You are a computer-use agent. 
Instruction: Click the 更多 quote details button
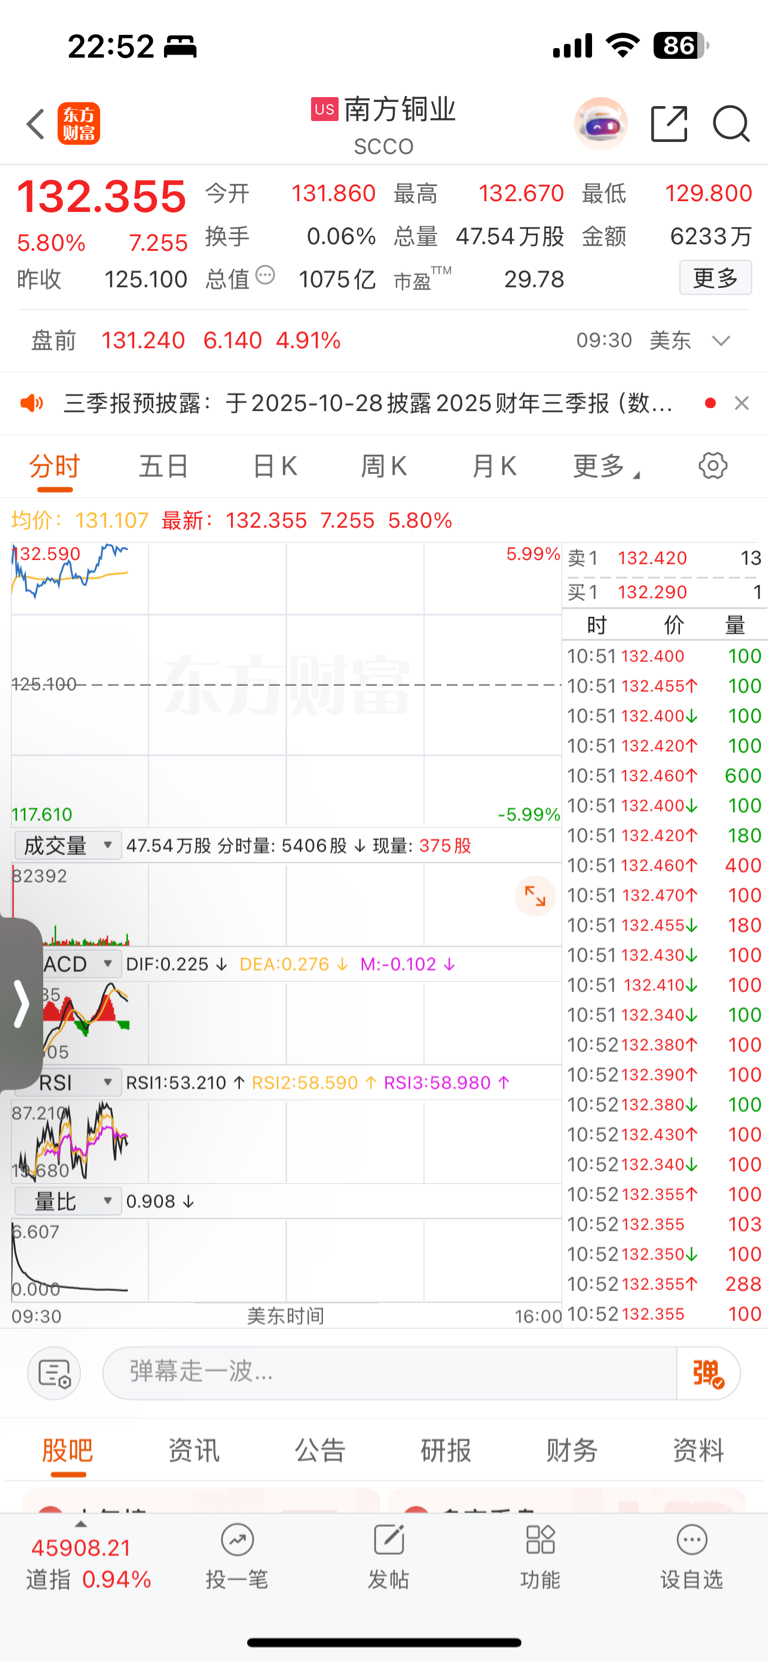coord(716,277)
